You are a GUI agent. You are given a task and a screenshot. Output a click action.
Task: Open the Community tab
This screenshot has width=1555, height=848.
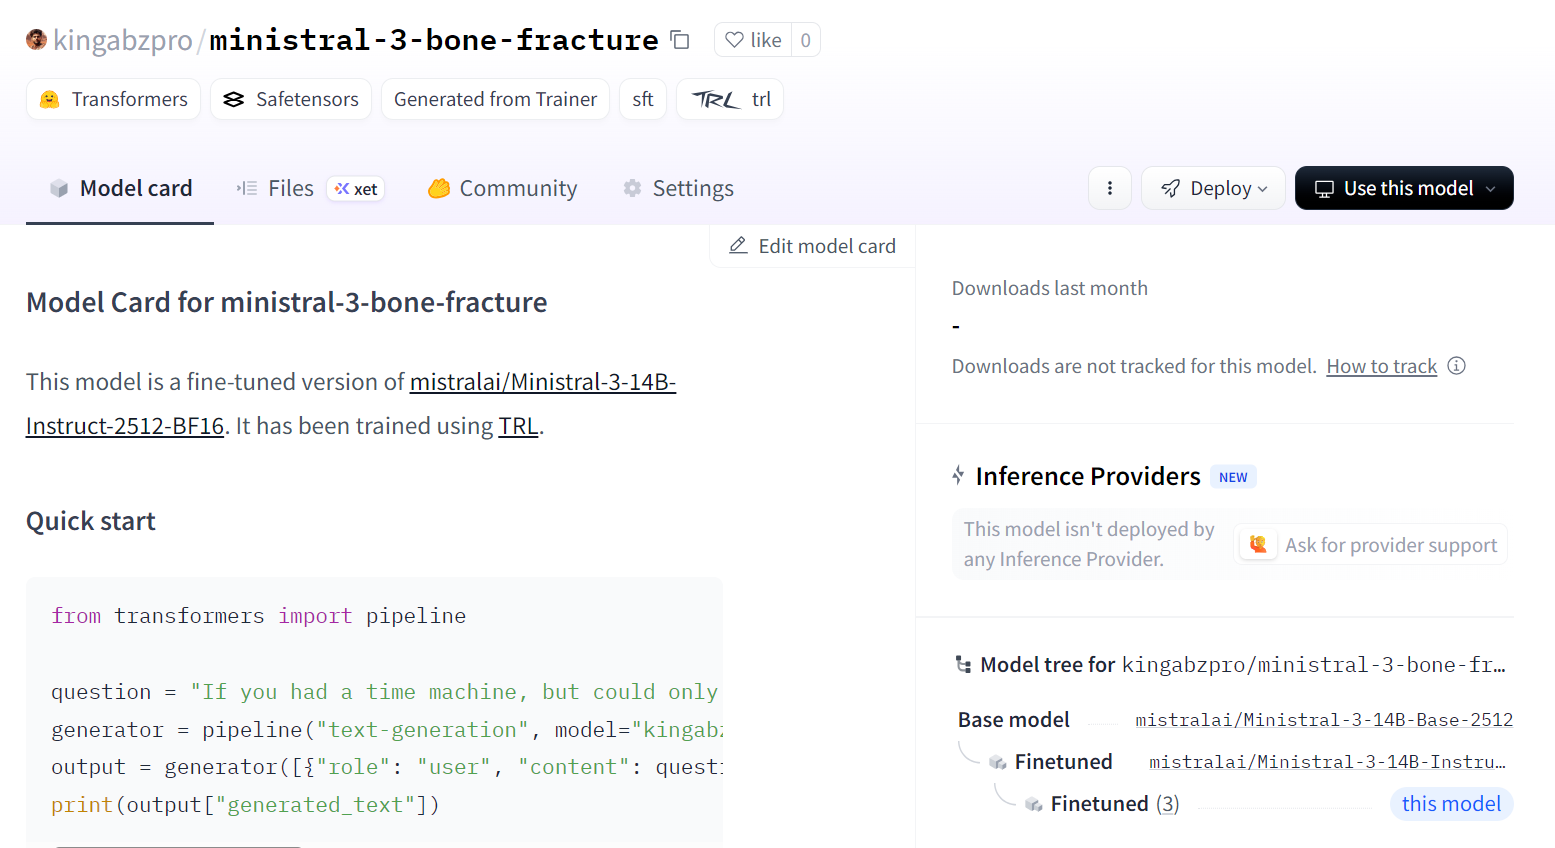(x=502, y=188)
